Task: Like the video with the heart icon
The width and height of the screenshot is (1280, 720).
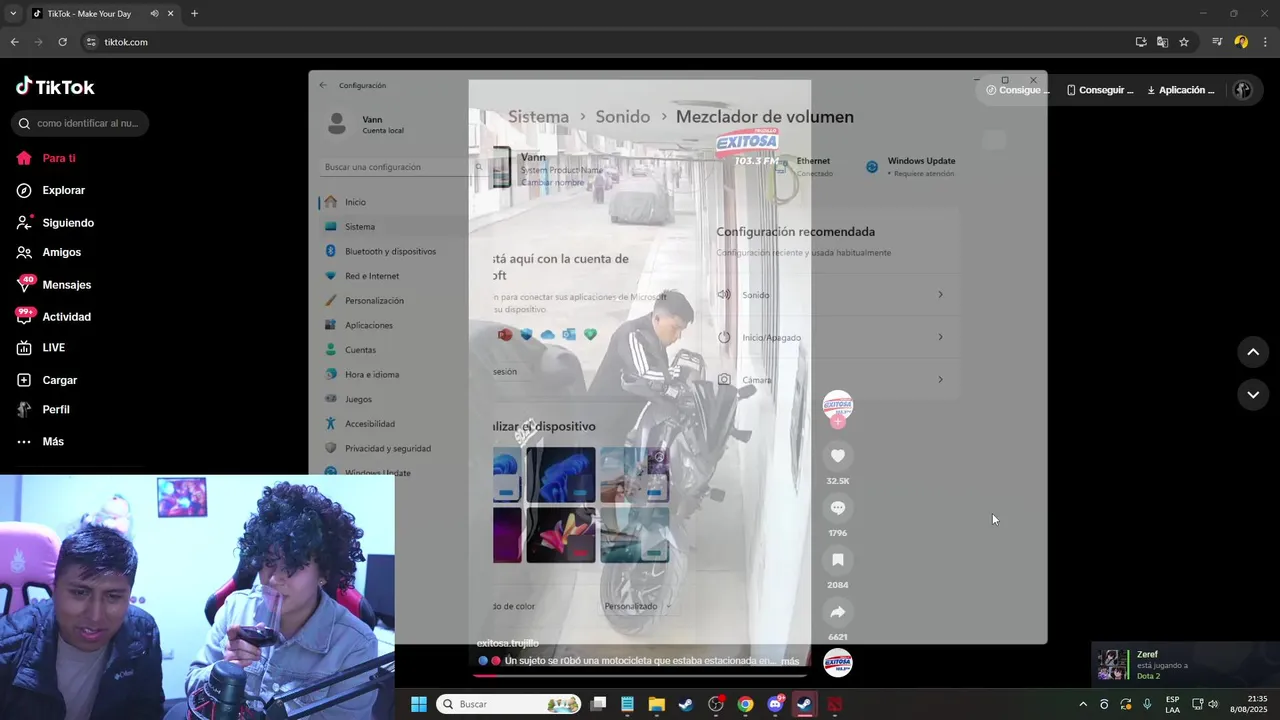Action: pyautogui.click(x=838, y=456)
